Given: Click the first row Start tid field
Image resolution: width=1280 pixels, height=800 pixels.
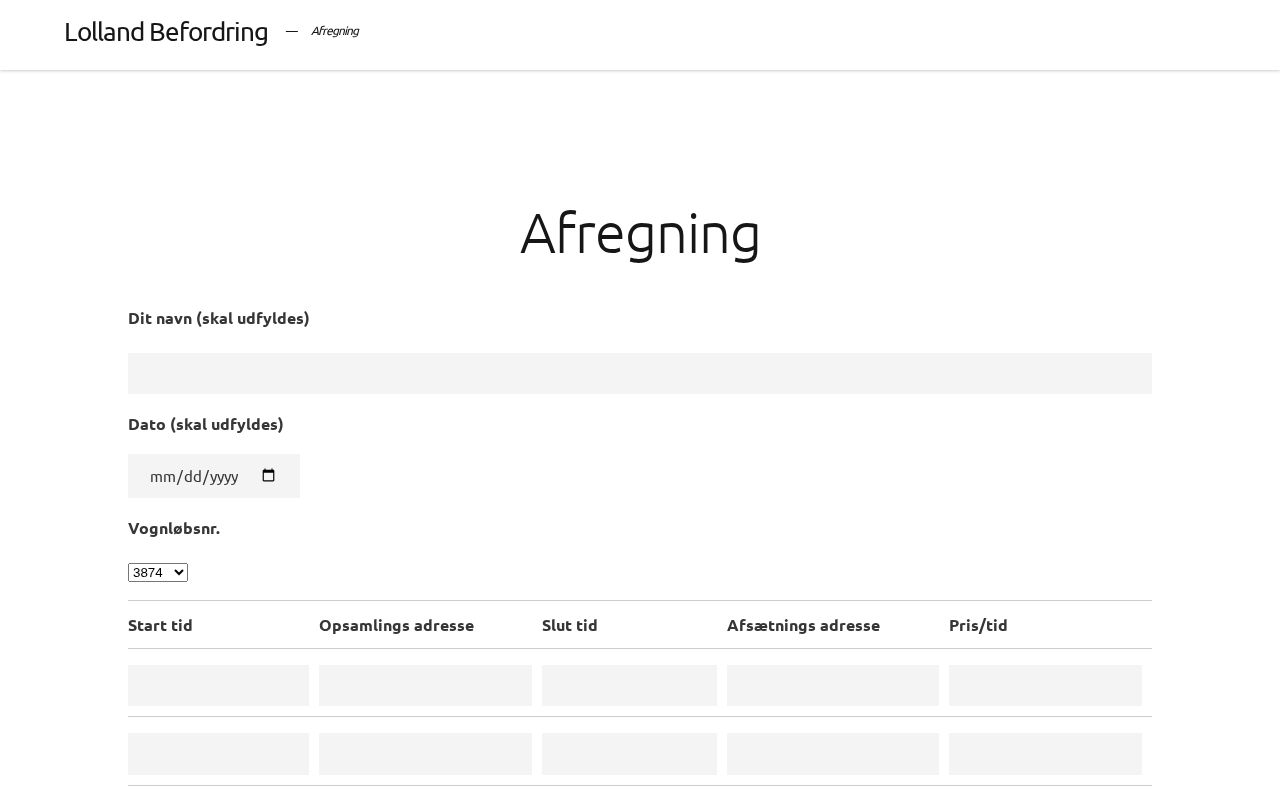Looking at the screenshot, I should point(218,686).
